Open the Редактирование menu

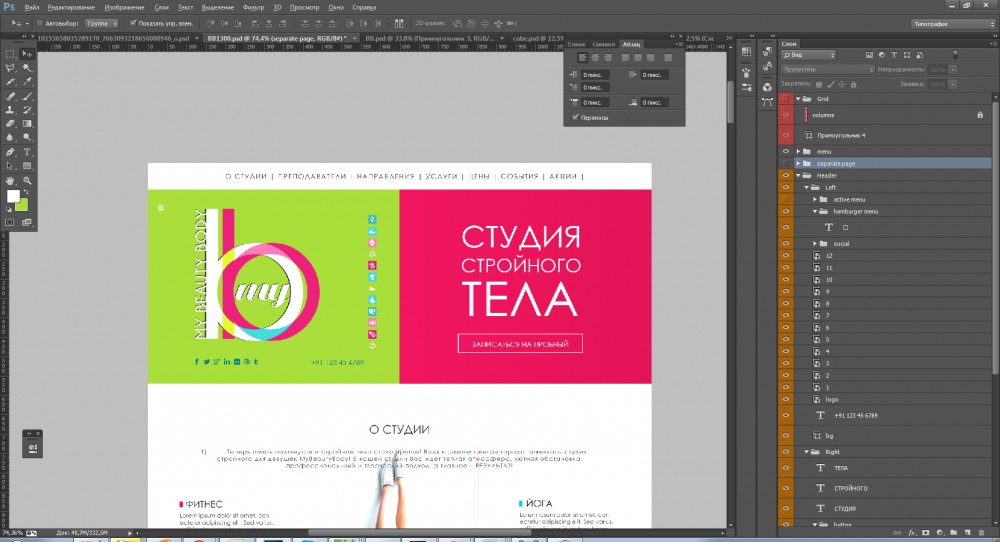[x=71, y=7]
